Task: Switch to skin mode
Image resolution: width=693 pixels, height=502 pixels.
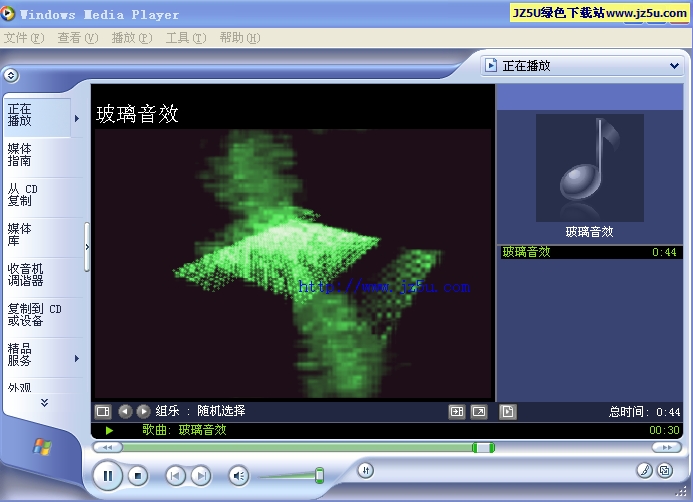Action: point(665,471)
